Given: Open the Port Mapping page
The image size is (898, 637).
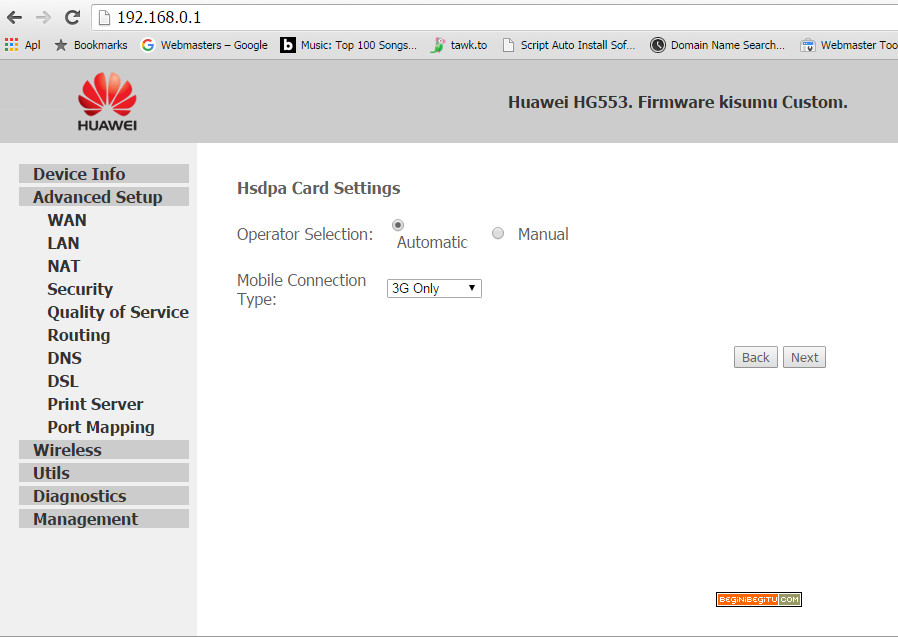Looking at the screenshot, I should (101, 427).
